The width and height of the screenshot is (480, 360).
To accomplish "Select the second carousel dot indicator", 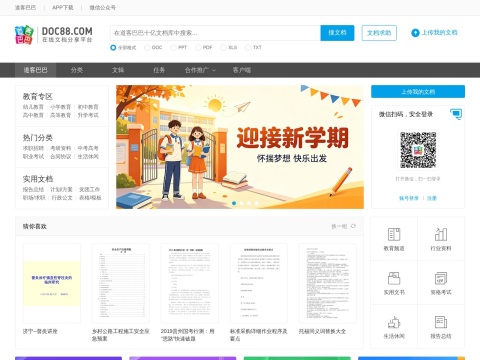I will (241, 203).
